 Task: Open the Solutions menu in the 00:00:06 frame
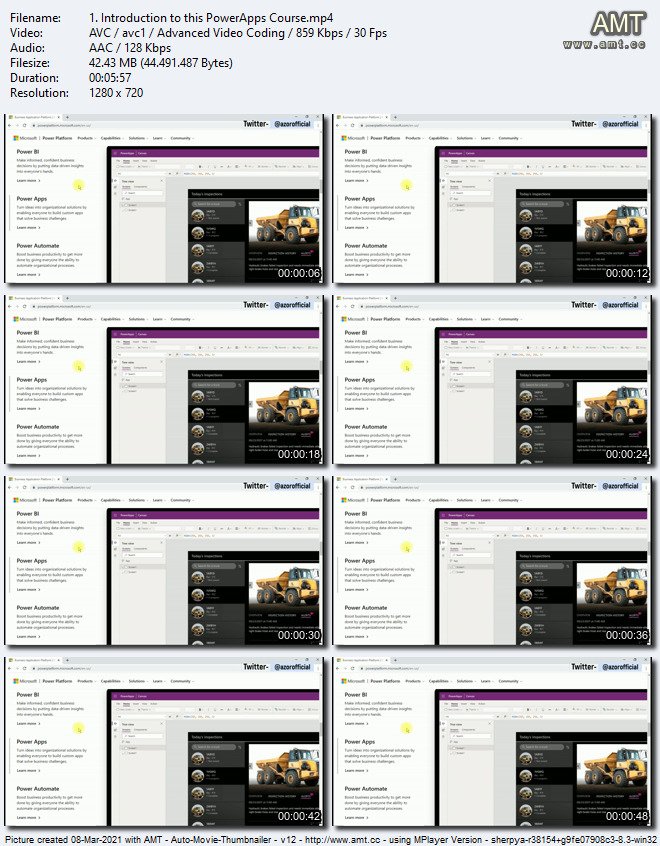137,138
